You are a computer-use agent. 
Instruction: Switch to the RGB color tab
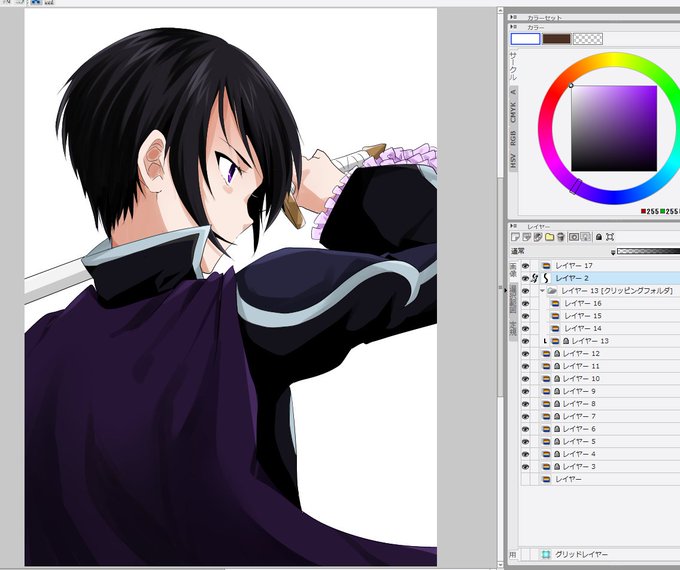513,138
